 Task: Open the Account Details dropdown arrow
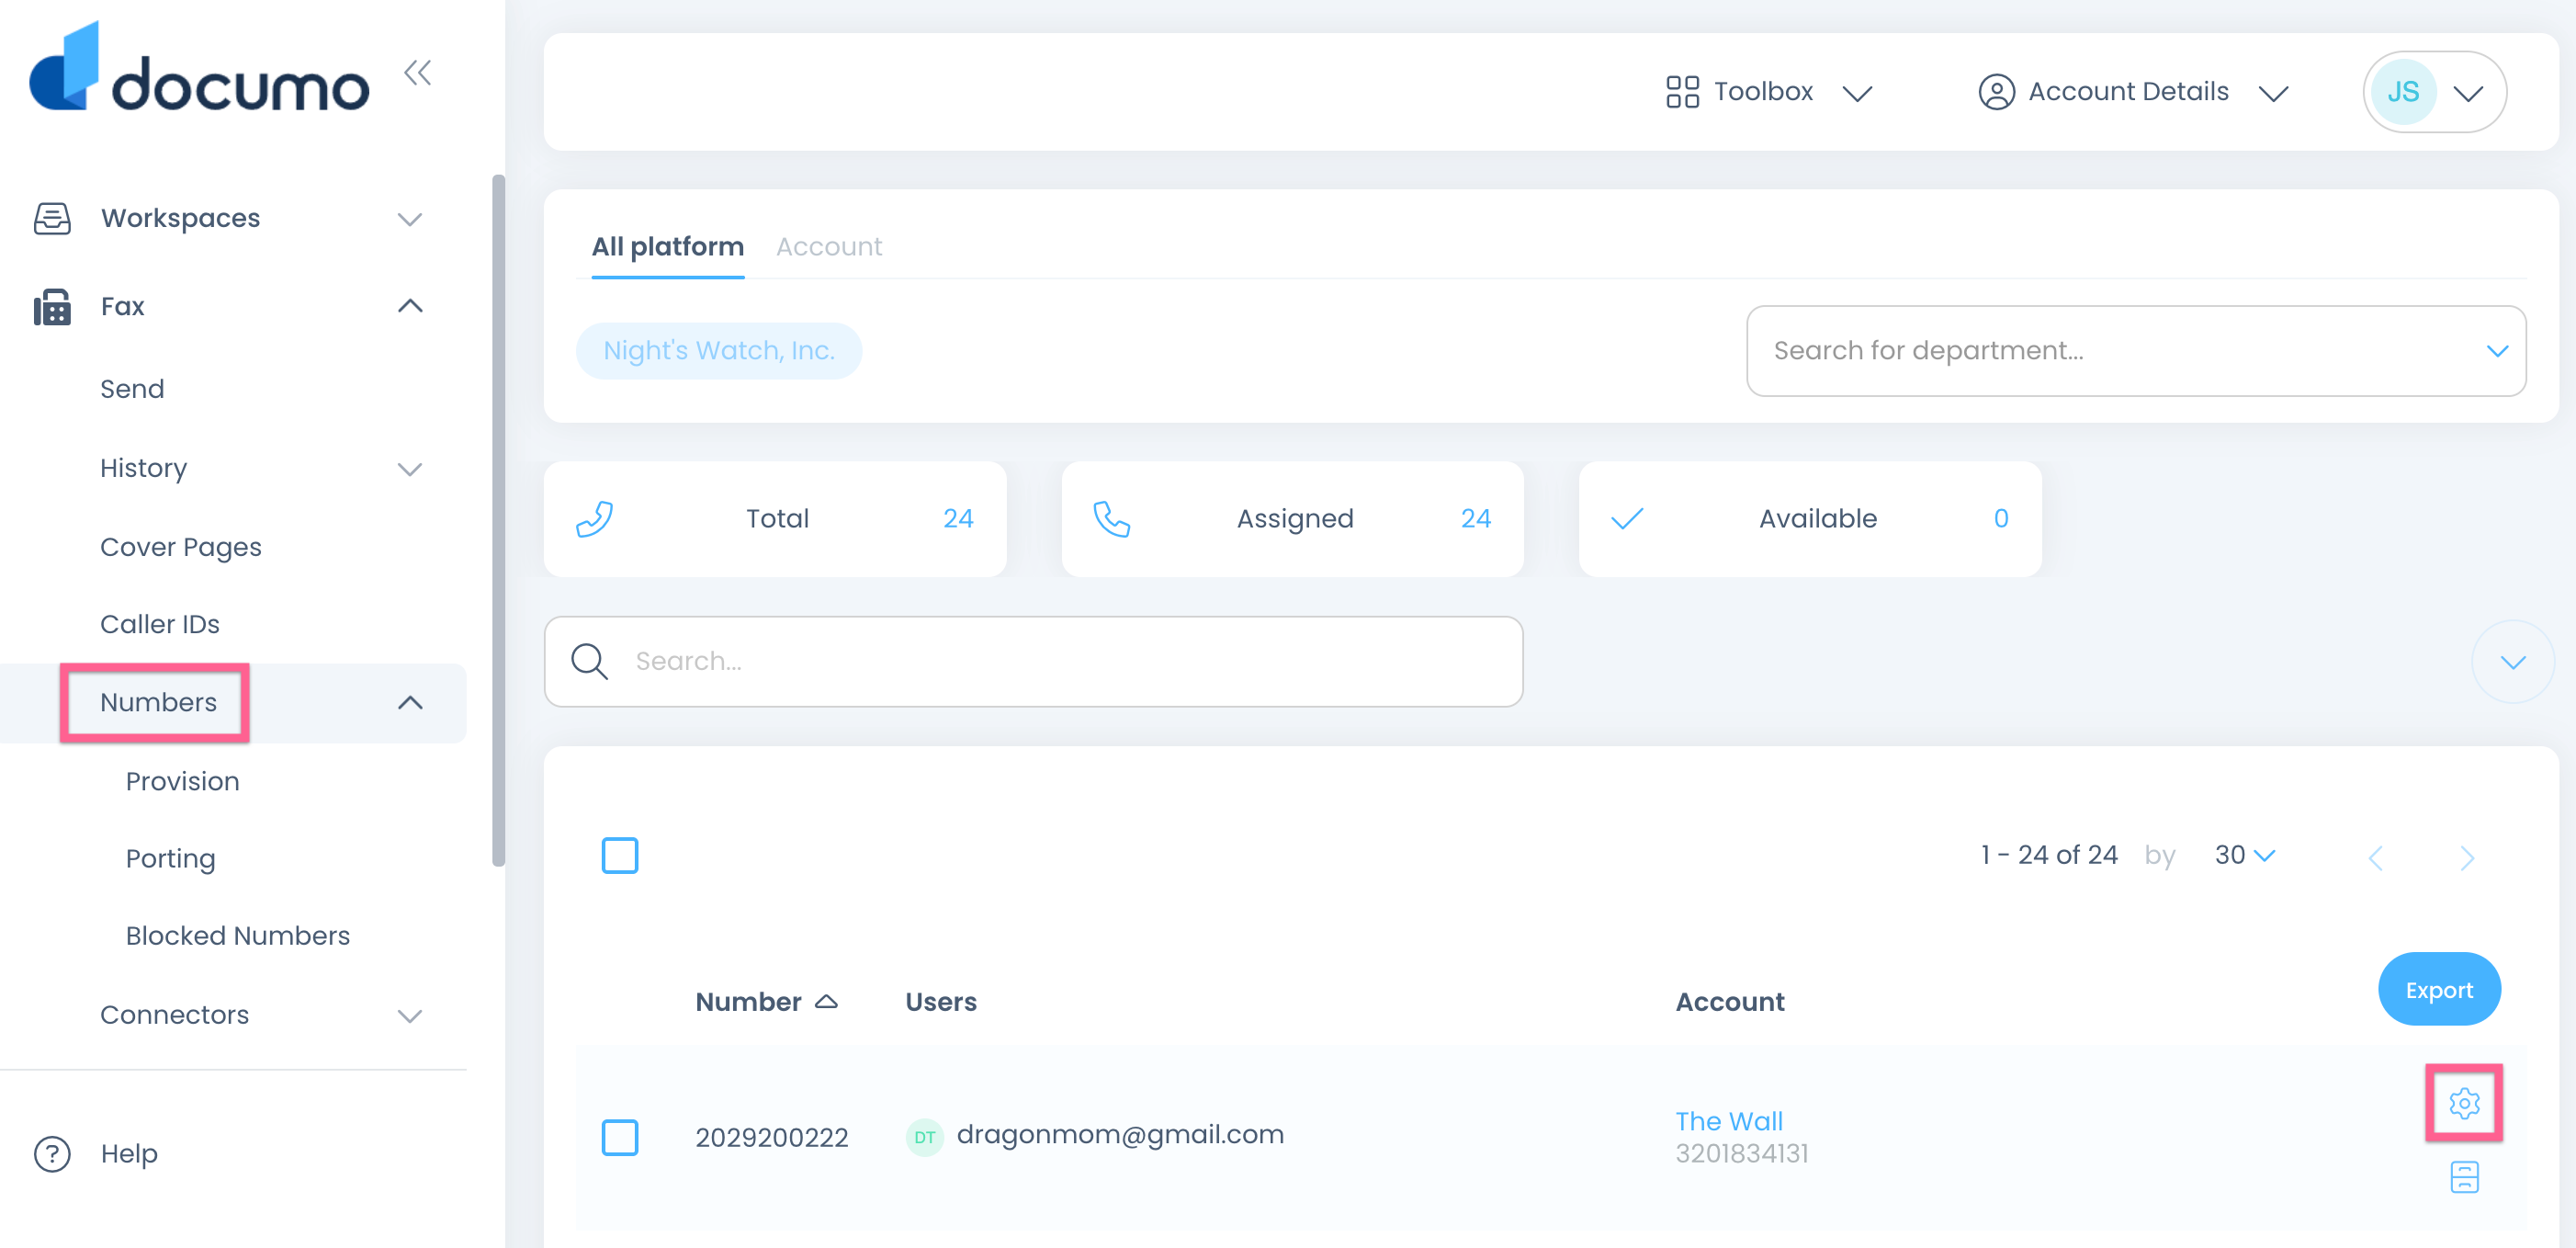point(2273,93)
